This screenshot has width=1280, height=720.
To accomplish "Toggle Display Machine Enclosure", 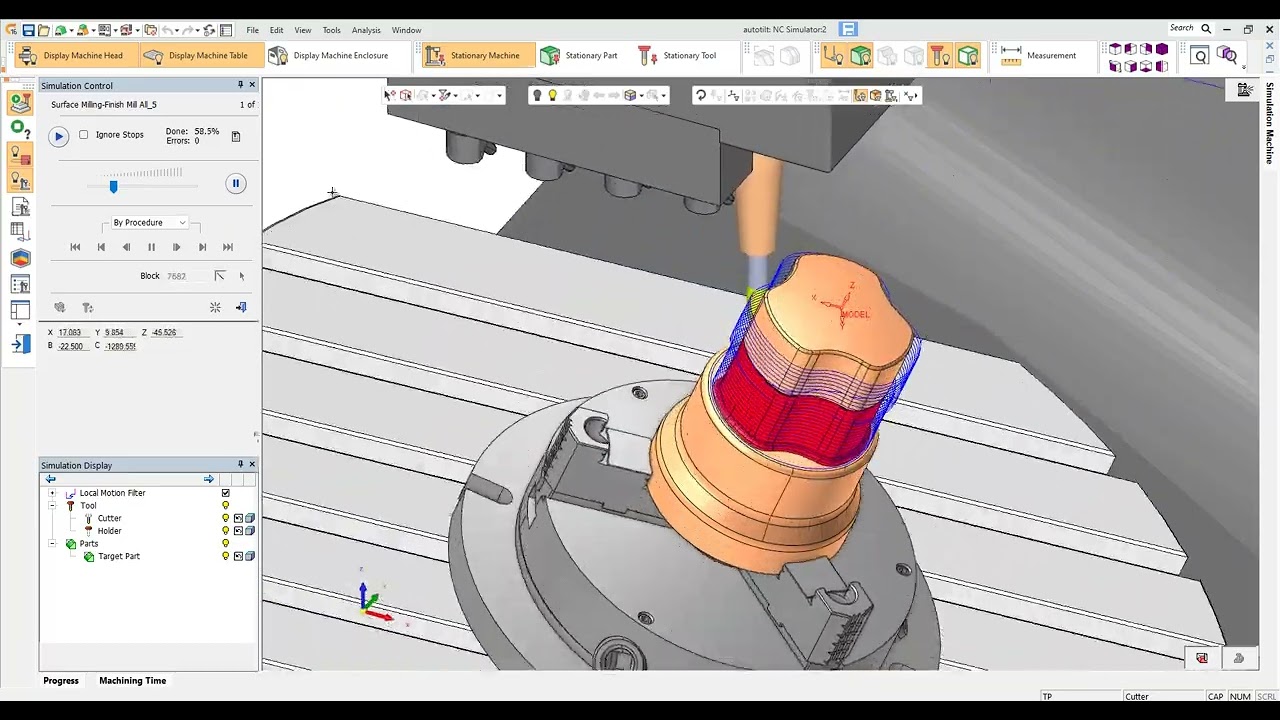I will click(329, 56).
